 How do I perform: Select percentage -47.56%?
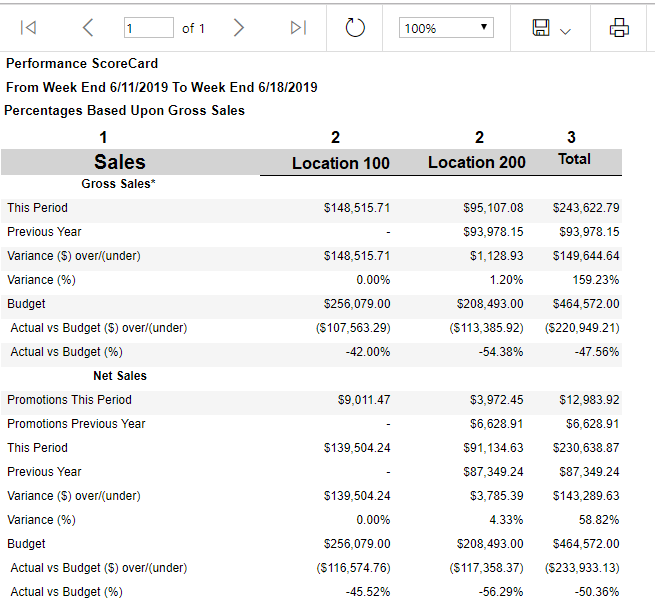tap(597, 352)
